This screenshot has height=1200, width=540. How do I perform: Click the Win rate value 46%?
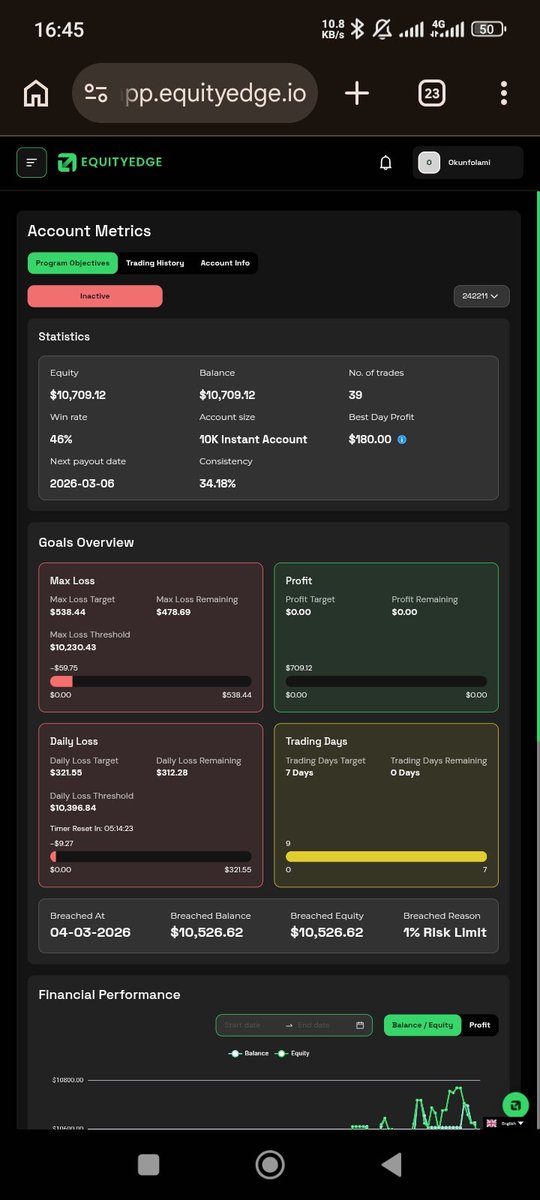[61, 439]
